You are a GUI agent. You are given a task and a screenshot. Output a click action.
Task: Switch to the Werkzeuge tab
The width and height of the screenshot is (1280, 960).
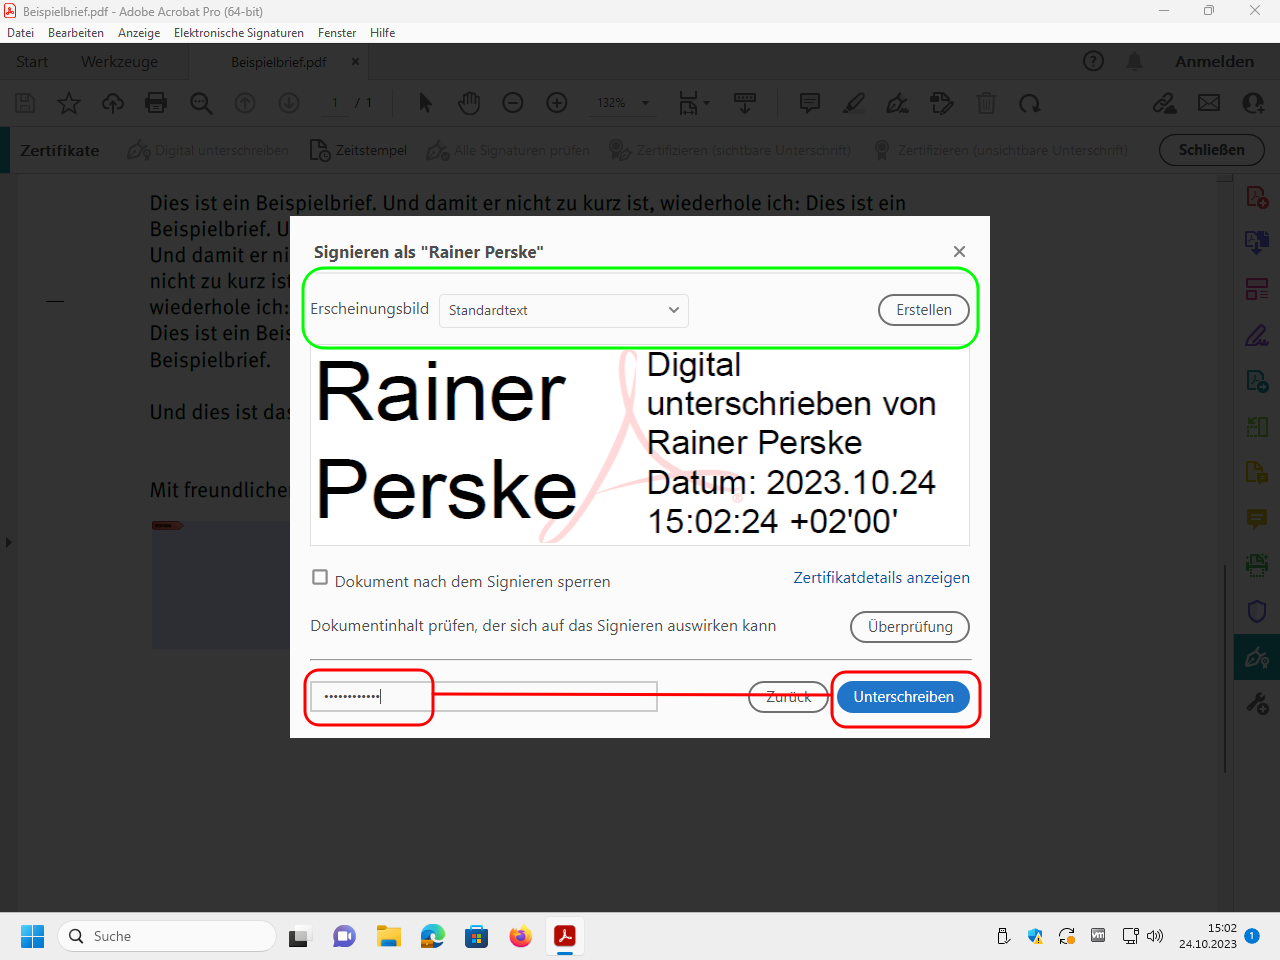(119, 61)
